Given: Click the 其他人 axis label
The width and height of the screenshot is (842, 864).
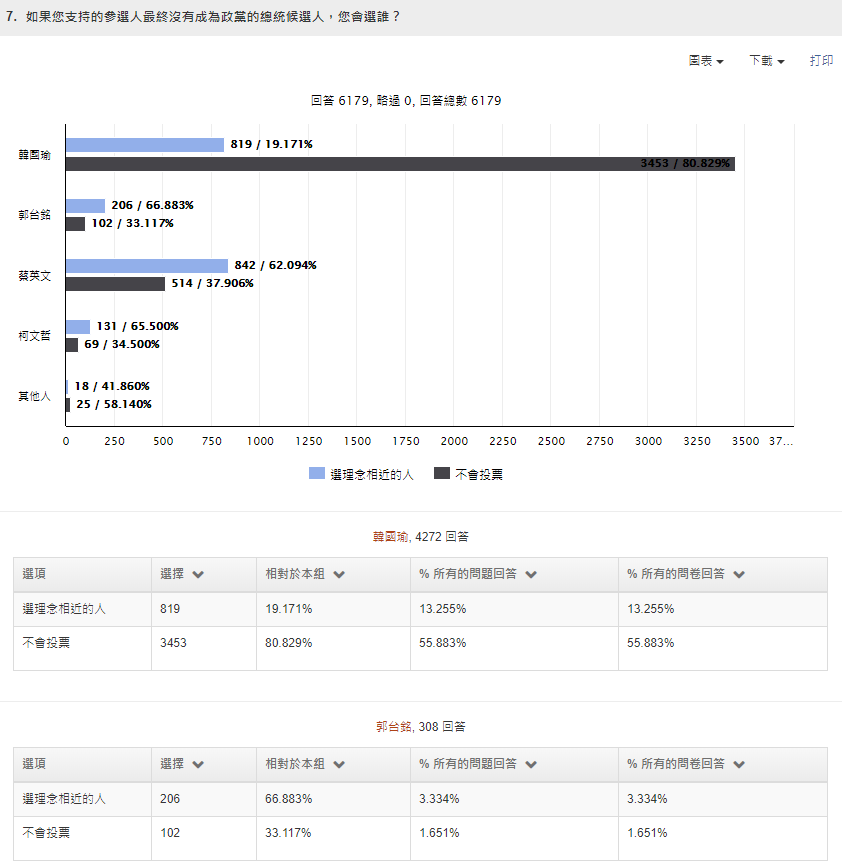Looking at the screenshot, I should [x=34, y=396].
